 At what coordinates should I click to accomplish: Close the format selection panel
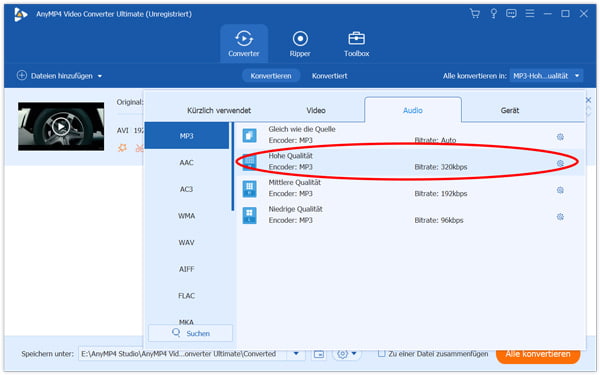click(x=589, y=100)
